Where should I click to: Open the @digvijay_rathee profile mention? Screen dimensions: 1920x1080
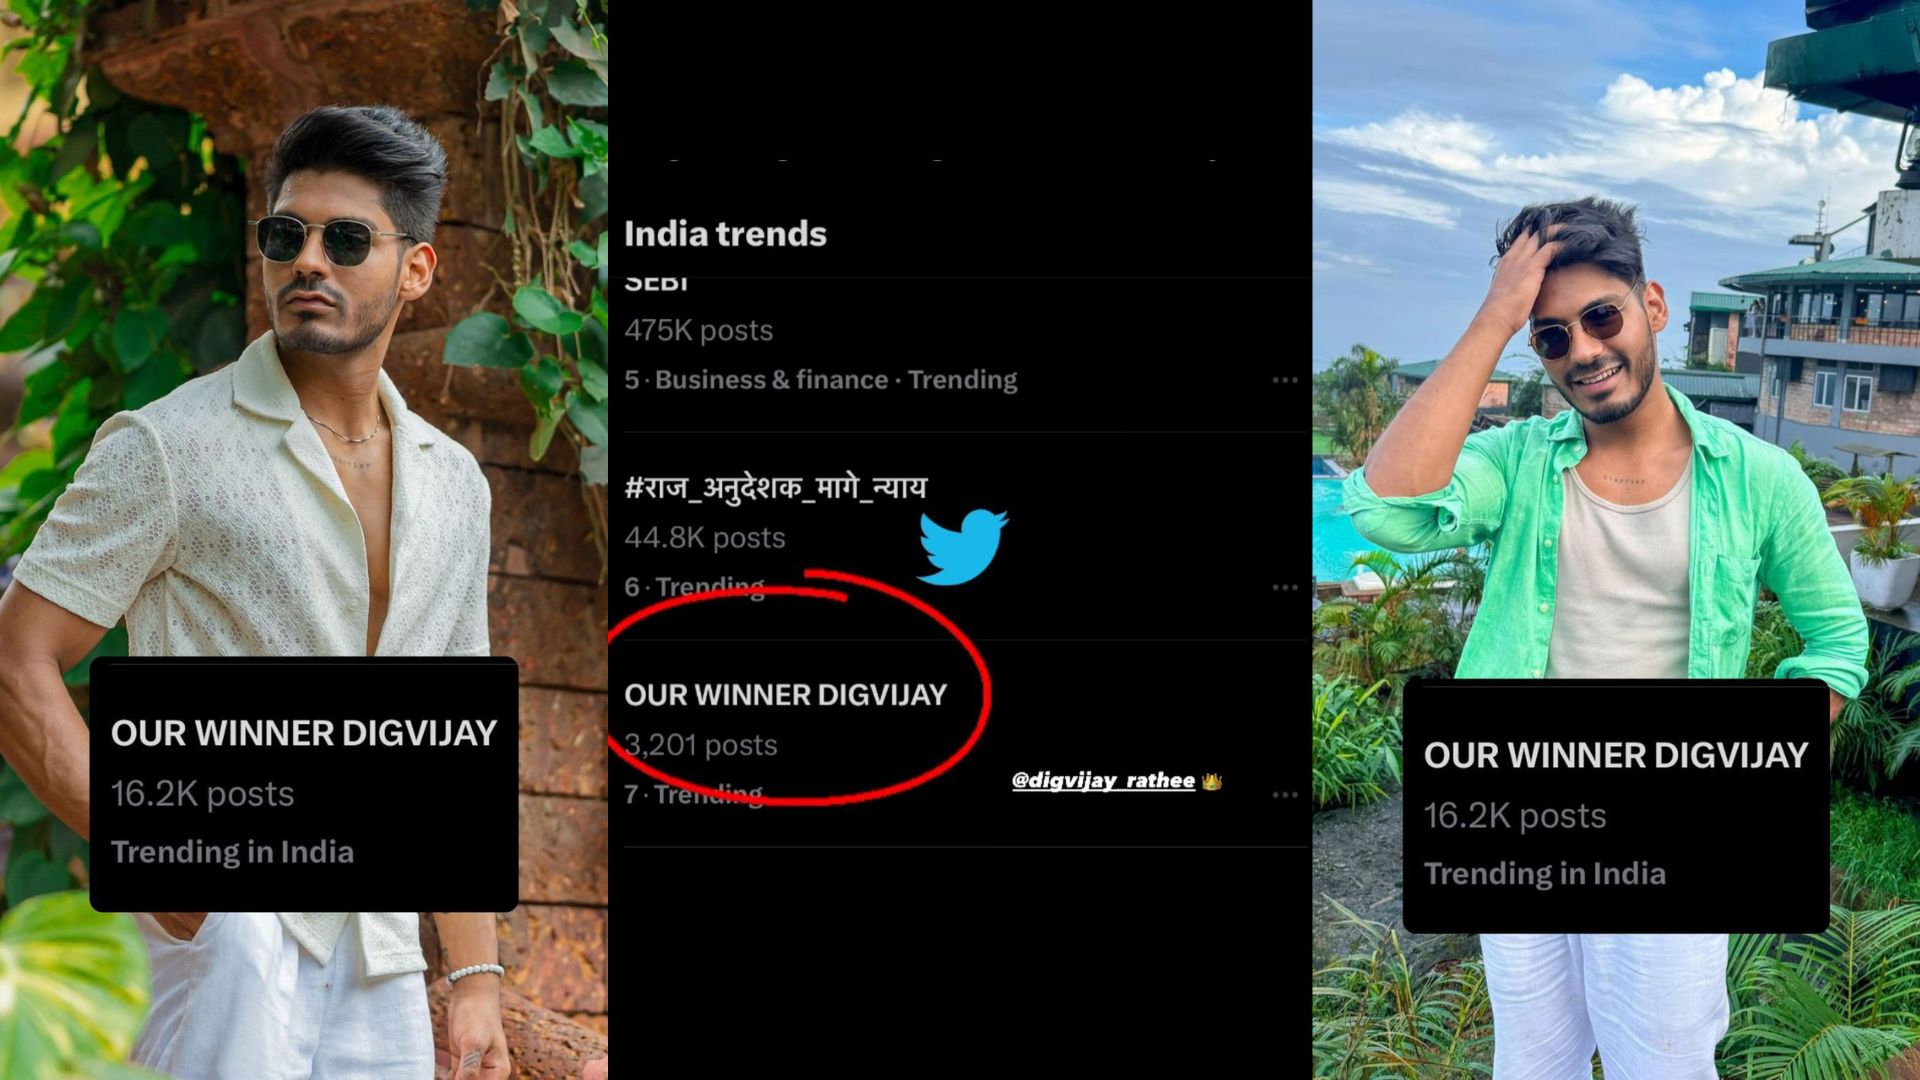click(x=1103, y=780)
